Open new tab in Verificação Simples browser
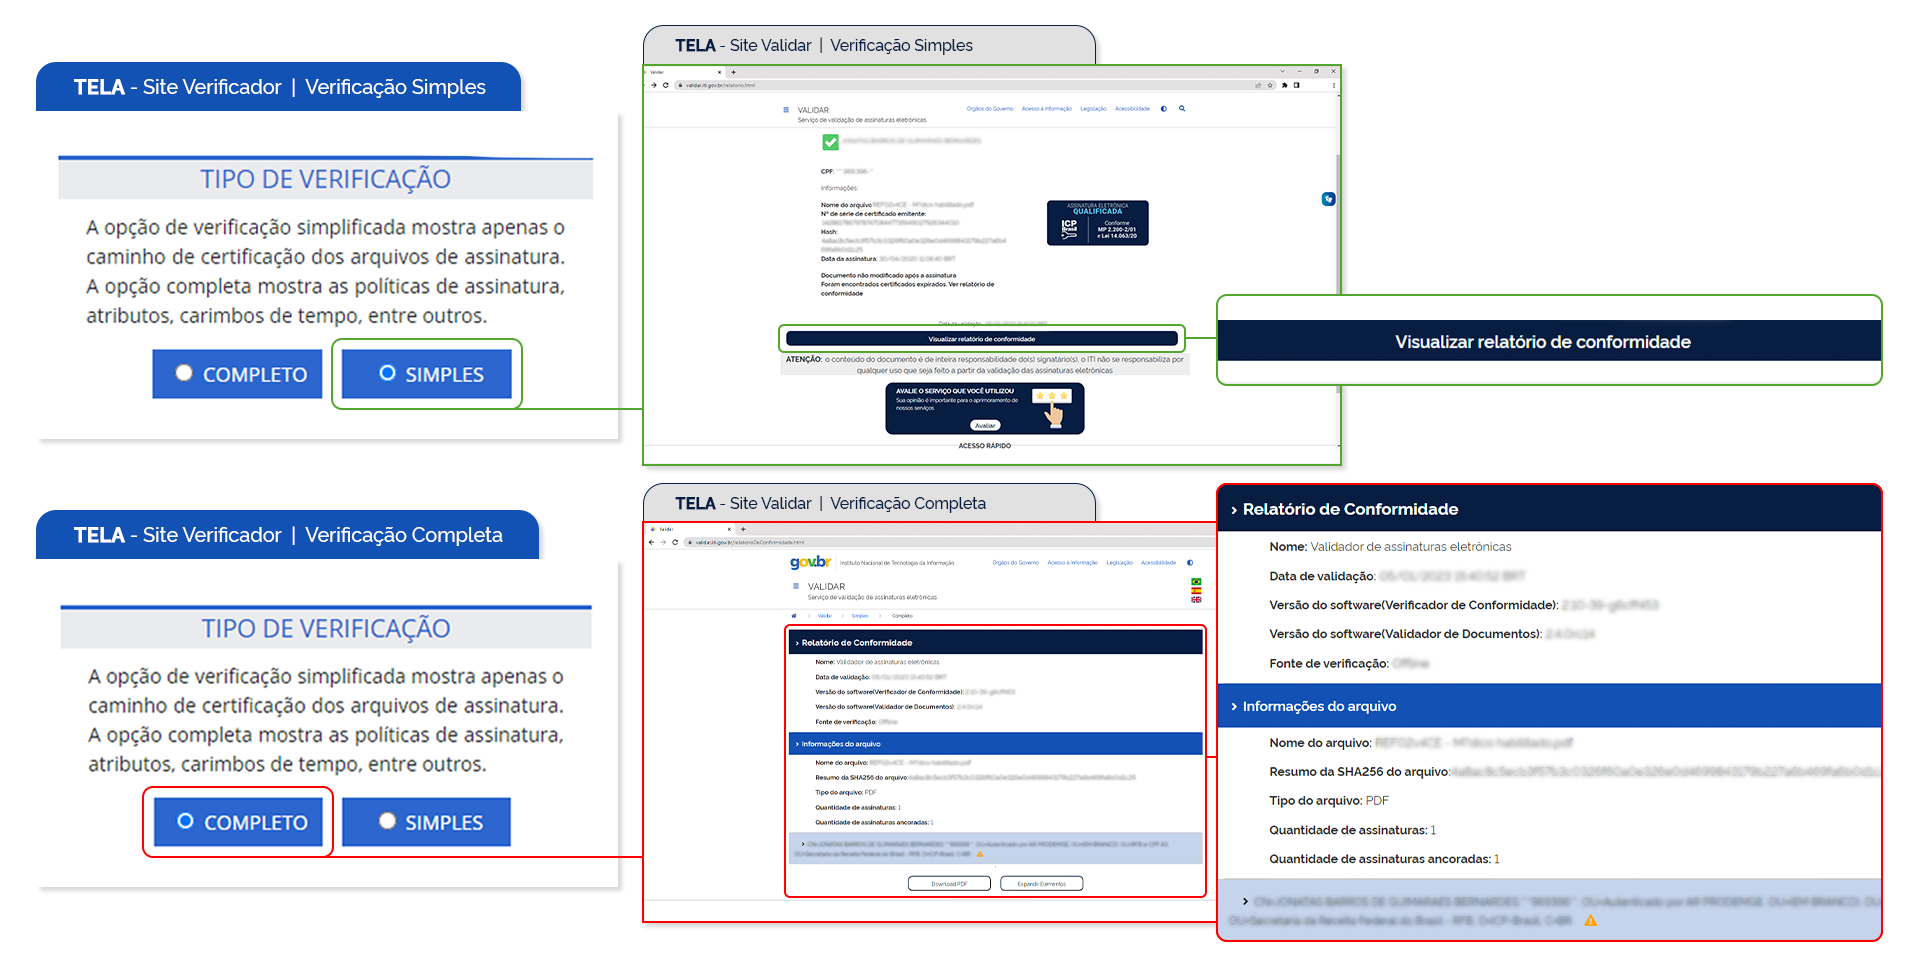The image size is (1920, 969). pos(734,72)
